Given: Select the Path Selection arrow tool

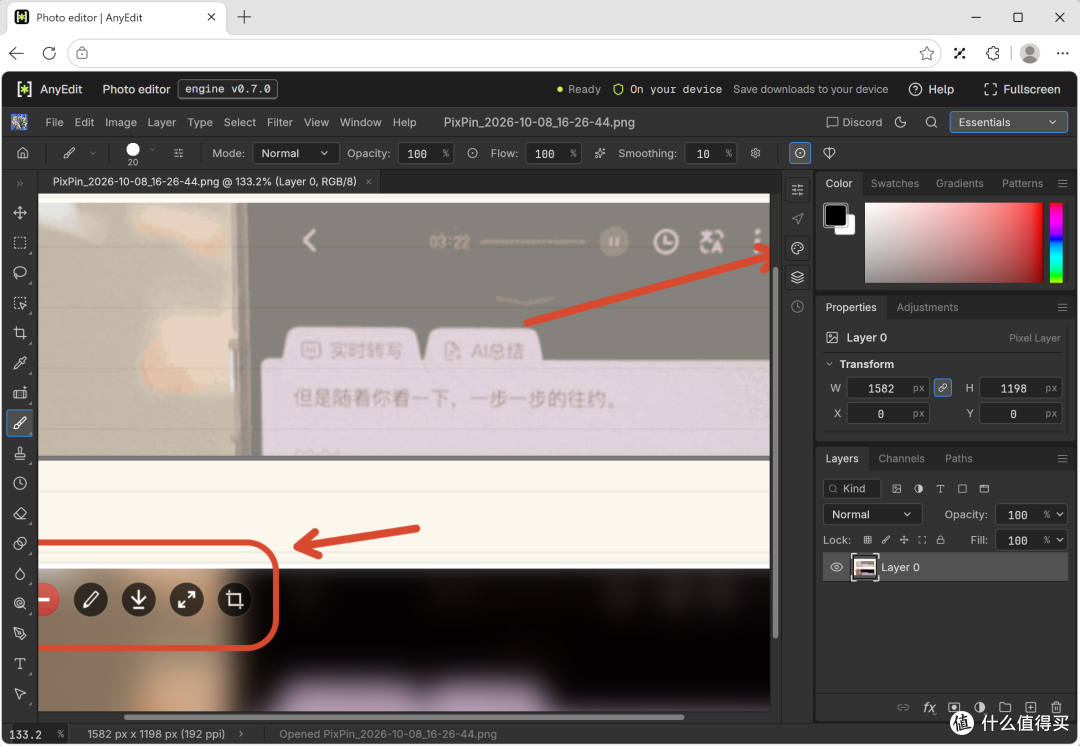Looking at the screenshot, I should click(x=20, y=694).
